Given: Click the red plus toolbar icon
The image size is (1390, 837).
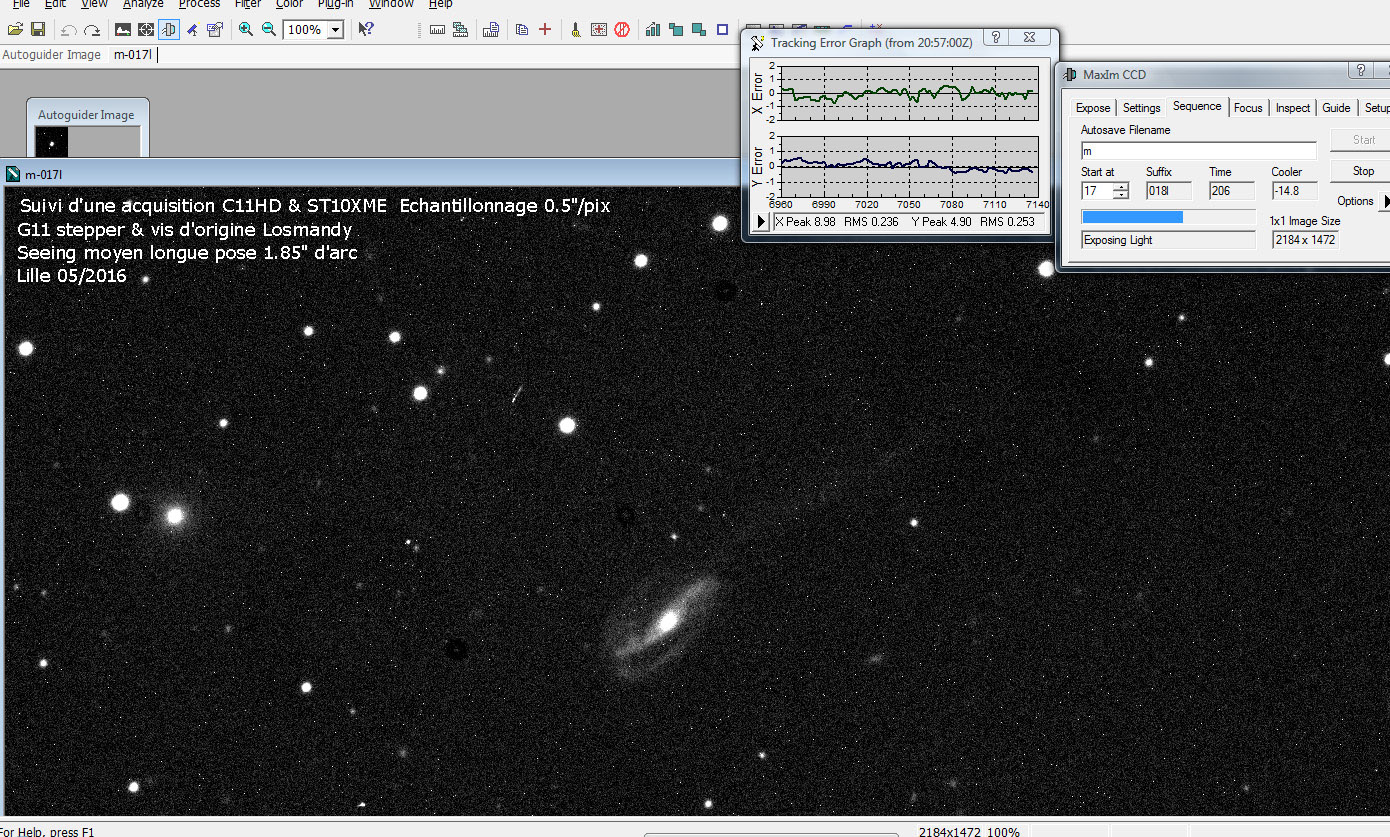Looking at the screenshot, I should pos(545,30).
